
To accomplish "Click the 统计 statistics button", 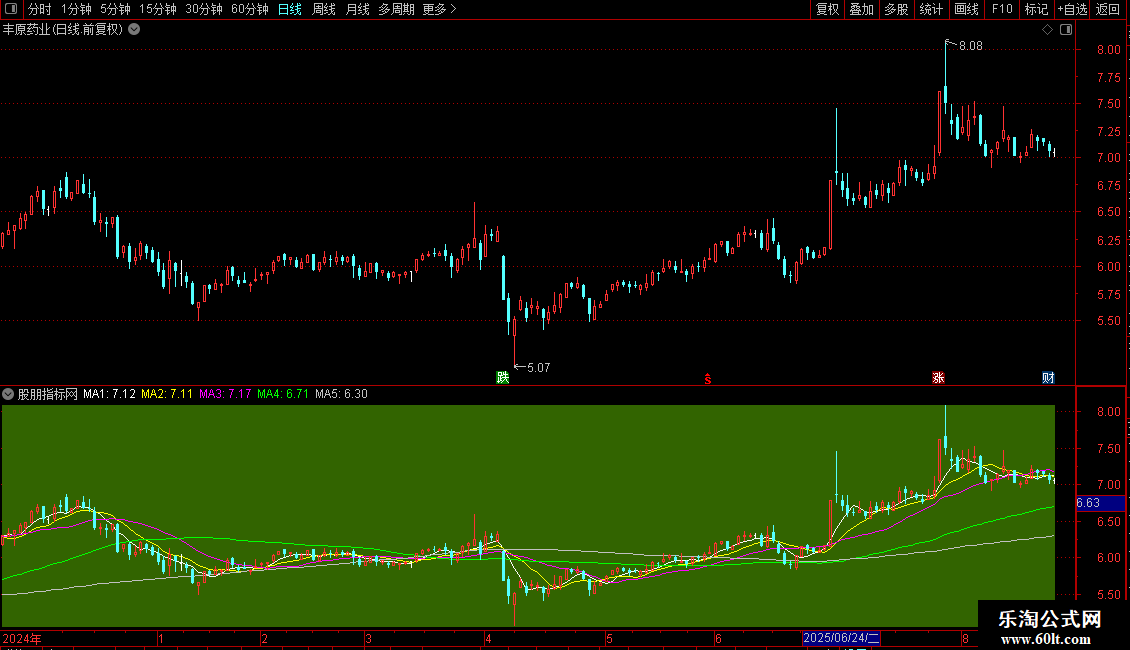I will coord(931,9).
